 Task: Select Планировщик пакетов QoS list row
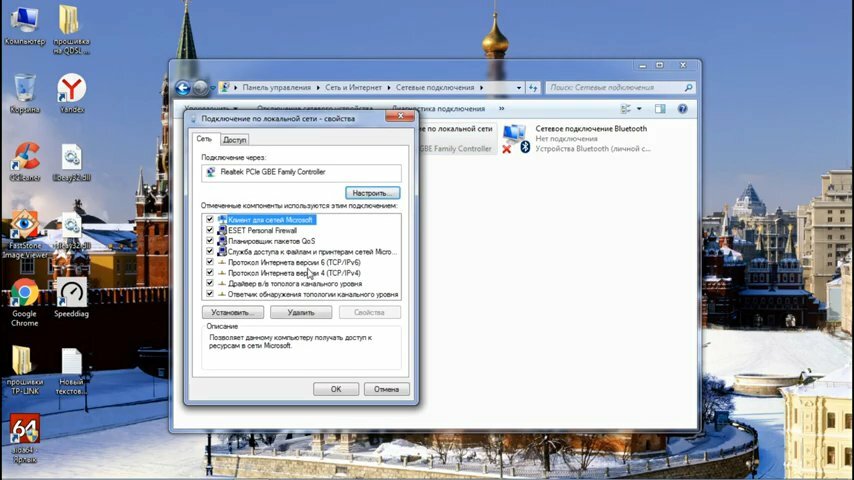click(301, 241)
